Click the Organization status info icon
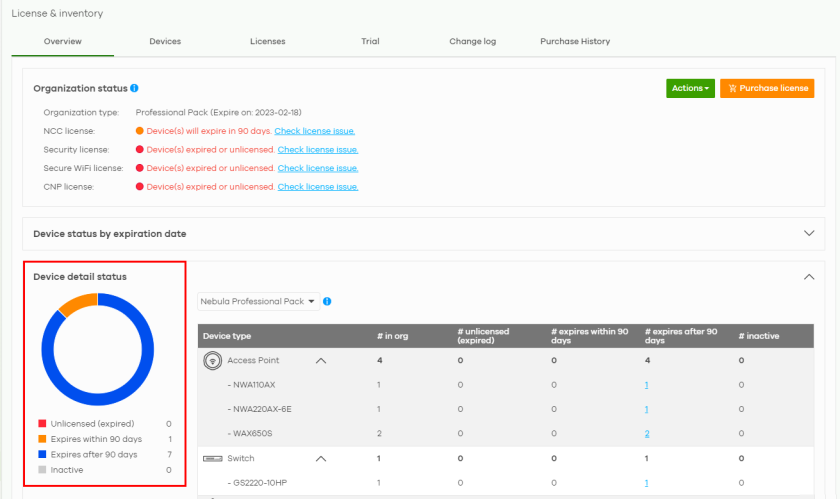 pos(134,89)
